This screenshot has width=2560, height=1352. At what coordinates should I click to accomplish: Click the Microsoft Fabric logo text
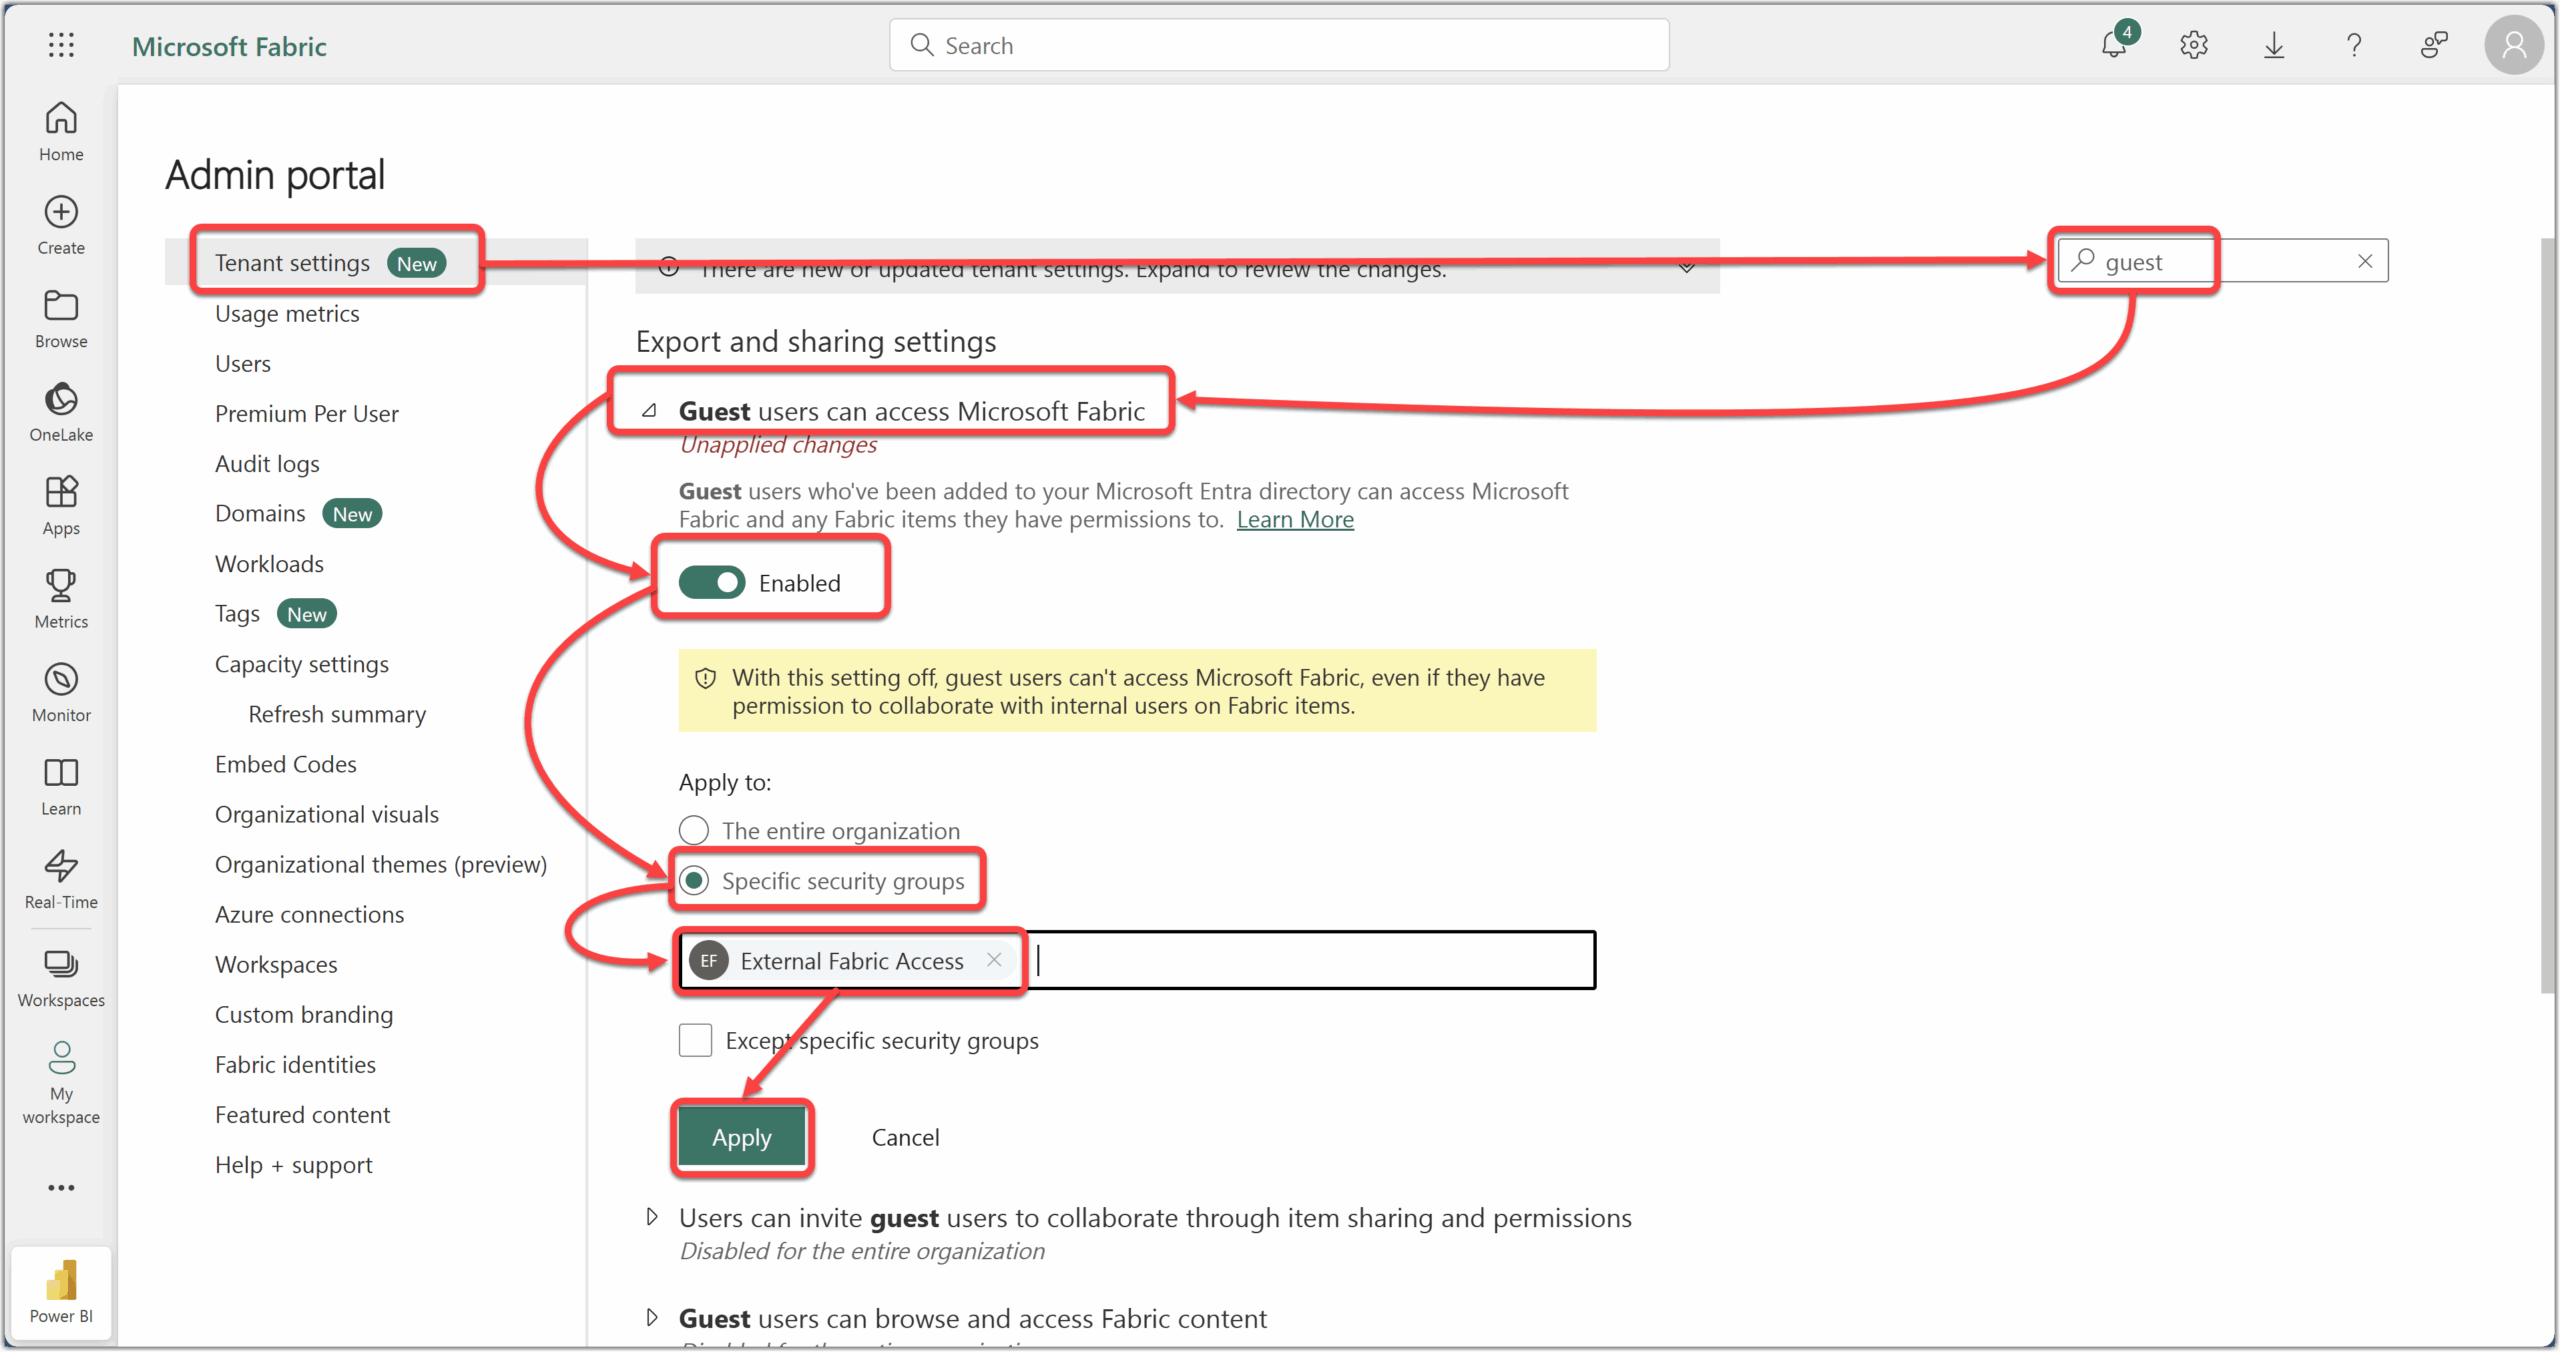[229, 46]
